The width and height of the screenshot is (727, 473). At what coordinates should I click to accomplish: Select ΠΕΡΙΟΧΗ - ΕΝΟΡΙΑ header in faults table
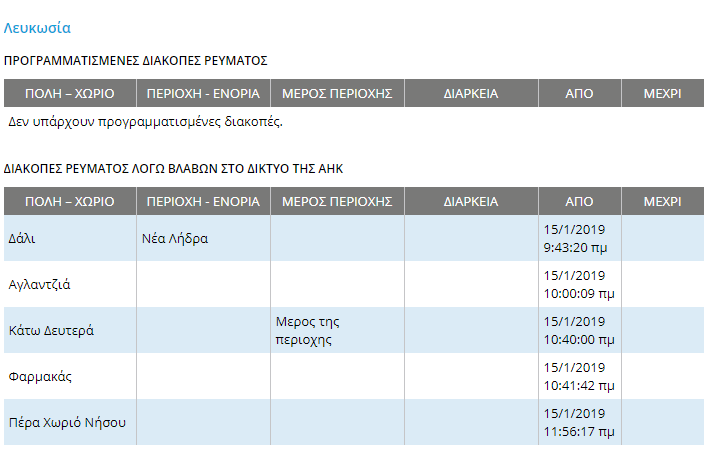coord(203,201)
